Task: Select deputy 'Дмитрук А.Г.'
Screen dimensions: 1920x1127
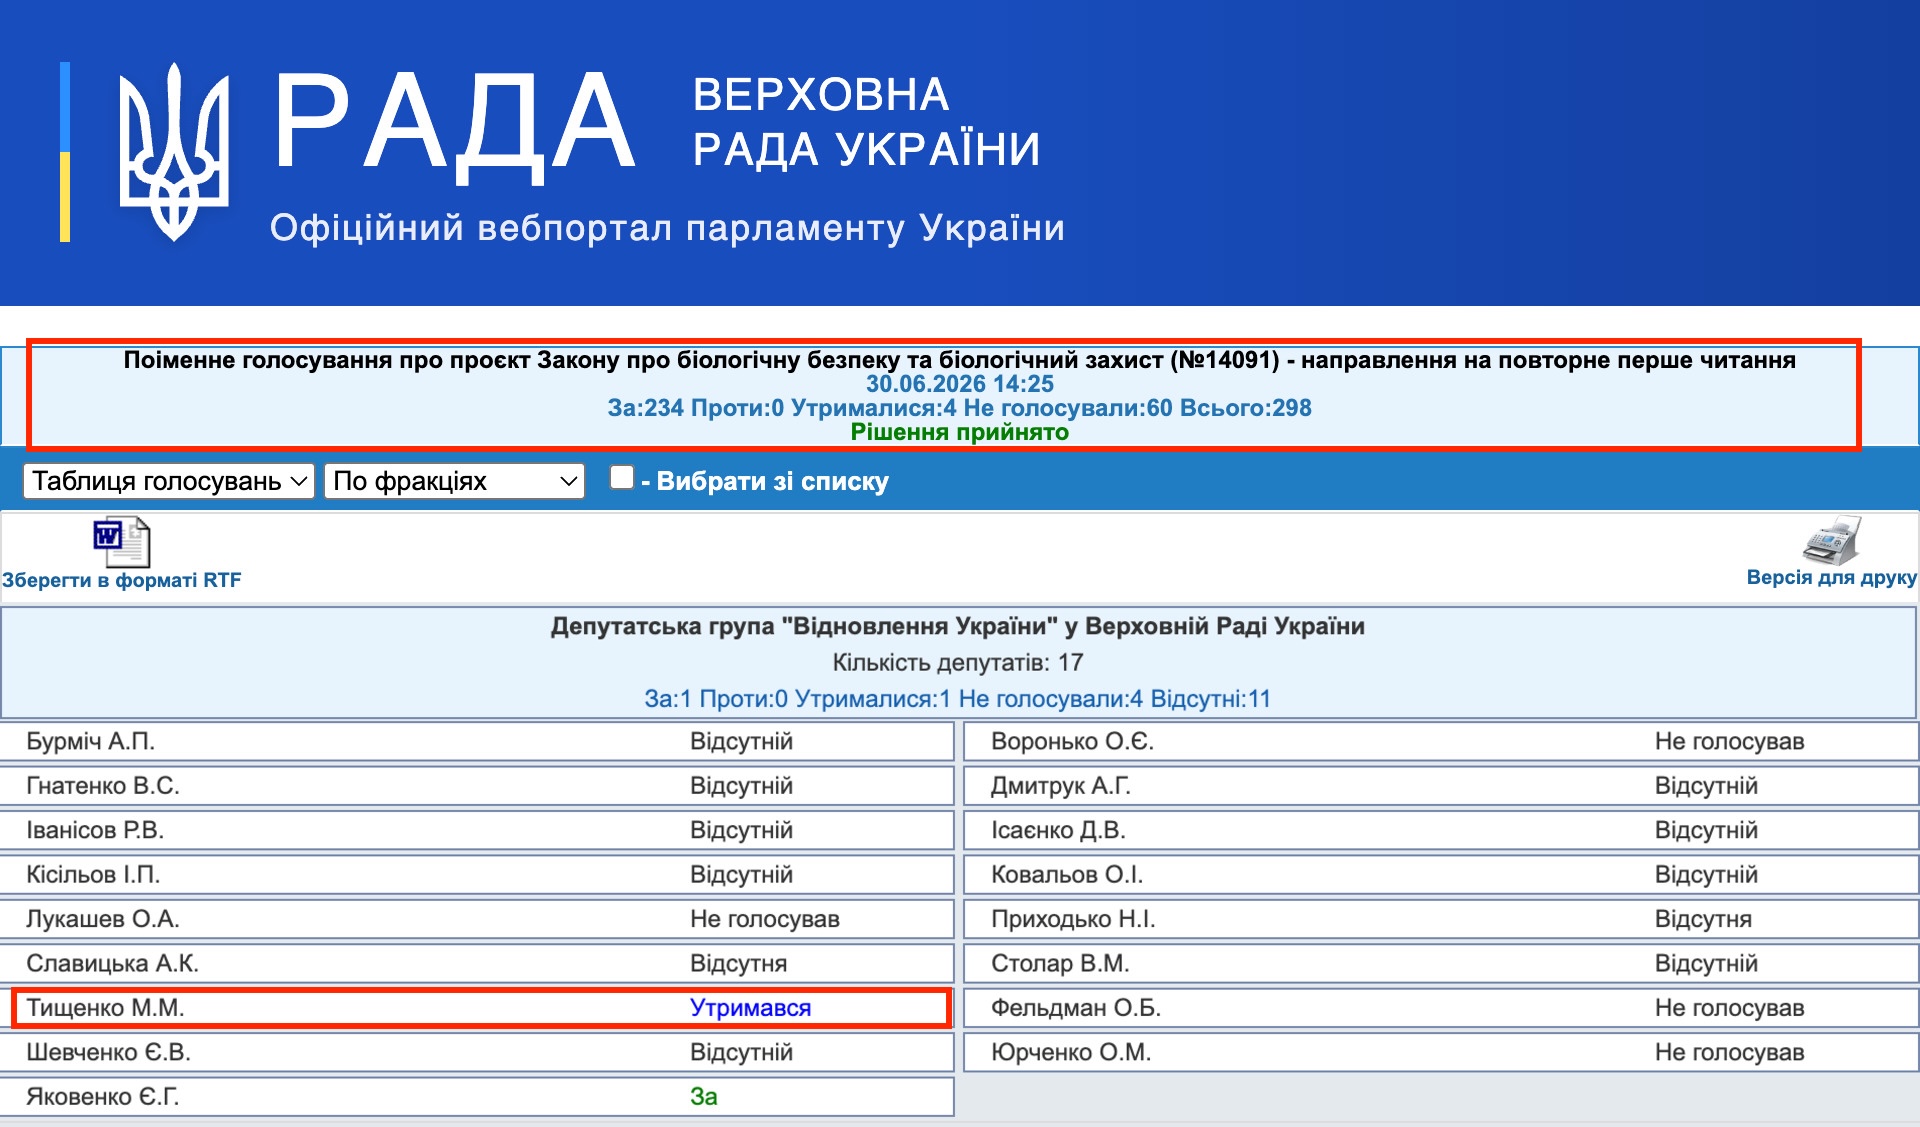Action: tap(1061, 785)
